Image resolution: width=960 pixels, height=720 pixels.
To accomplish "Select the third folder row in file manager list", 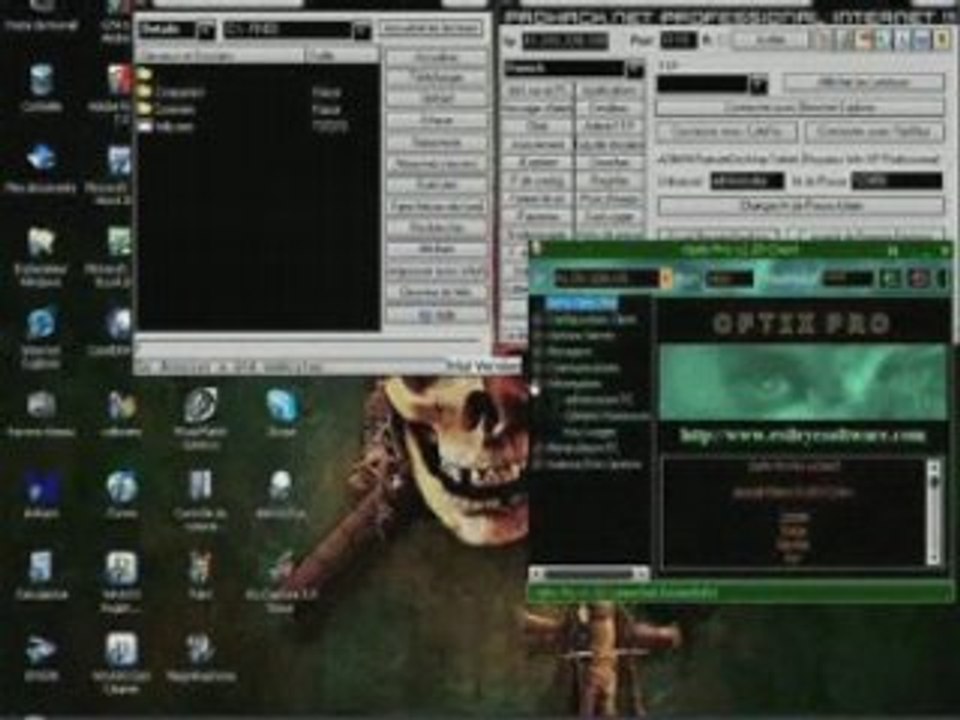I will pos(258,110).
